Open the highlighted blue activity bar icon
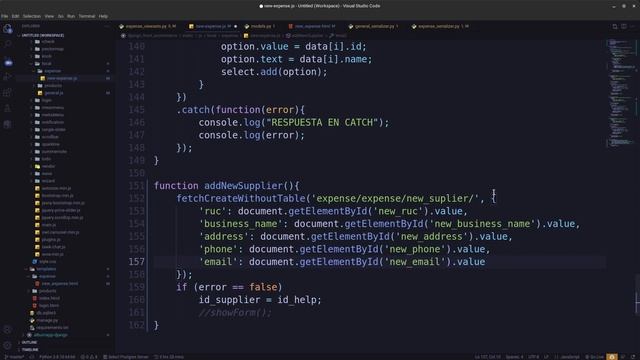 [8, 62]
